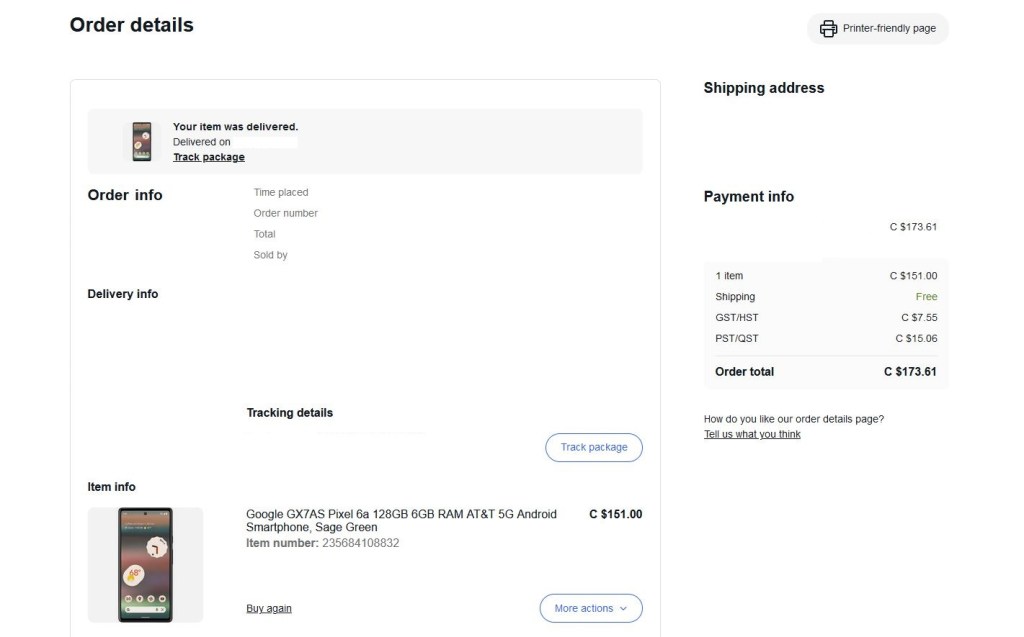Viewport: 1024px width, 637px height.
Task: Click the Payment info heading
Action: click(748, 197)
